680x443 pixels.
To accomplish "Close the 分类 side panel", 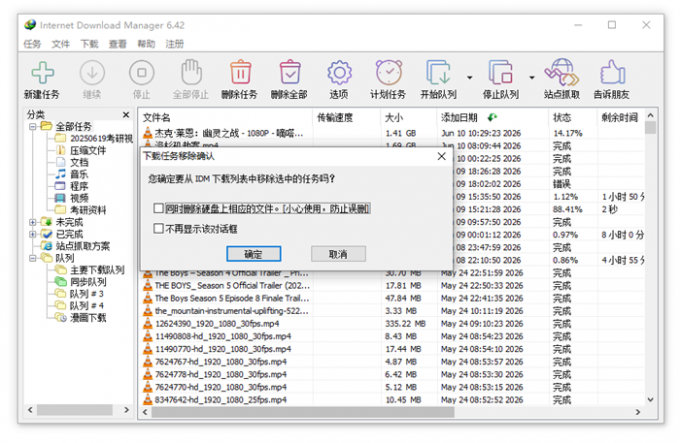I will click(x=126, y=114).
